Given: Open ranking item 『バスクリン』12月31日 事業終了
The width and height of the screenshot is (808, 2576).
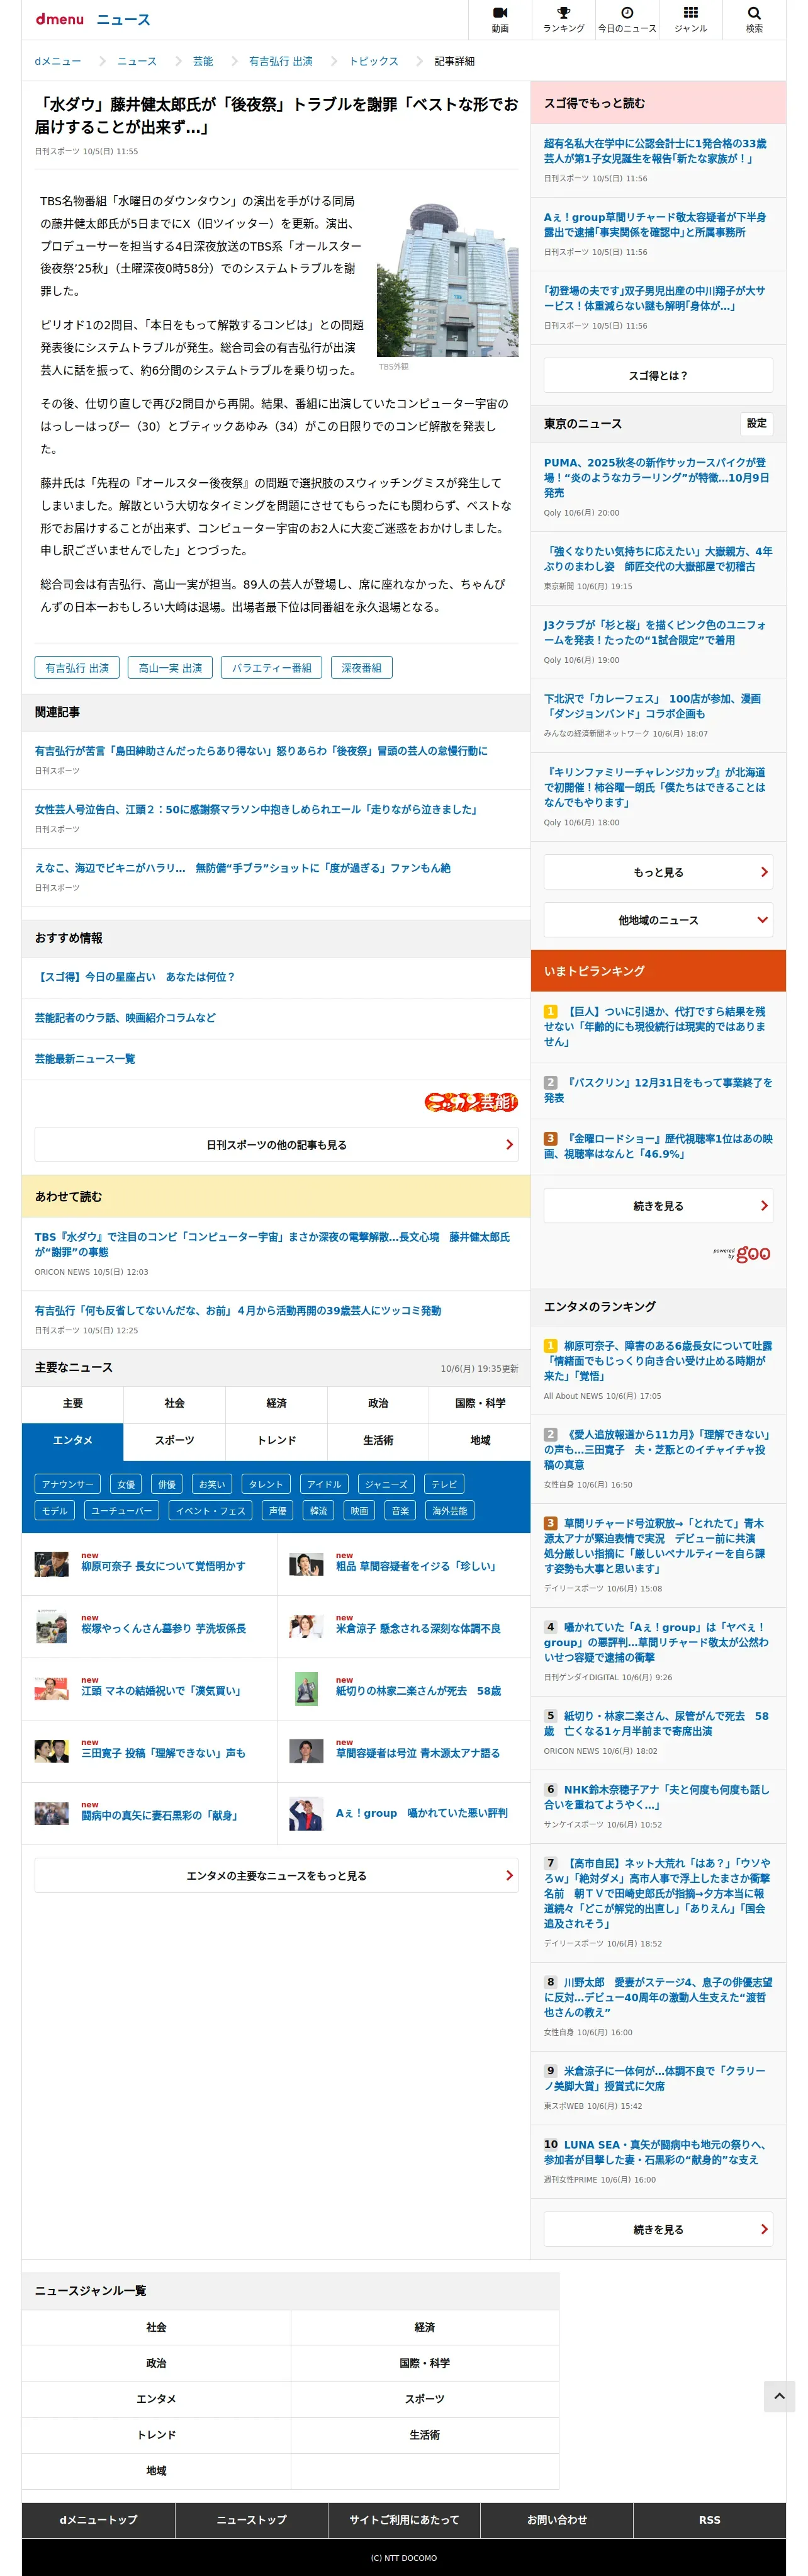Looking at the screenshot, I should 658,1090.
